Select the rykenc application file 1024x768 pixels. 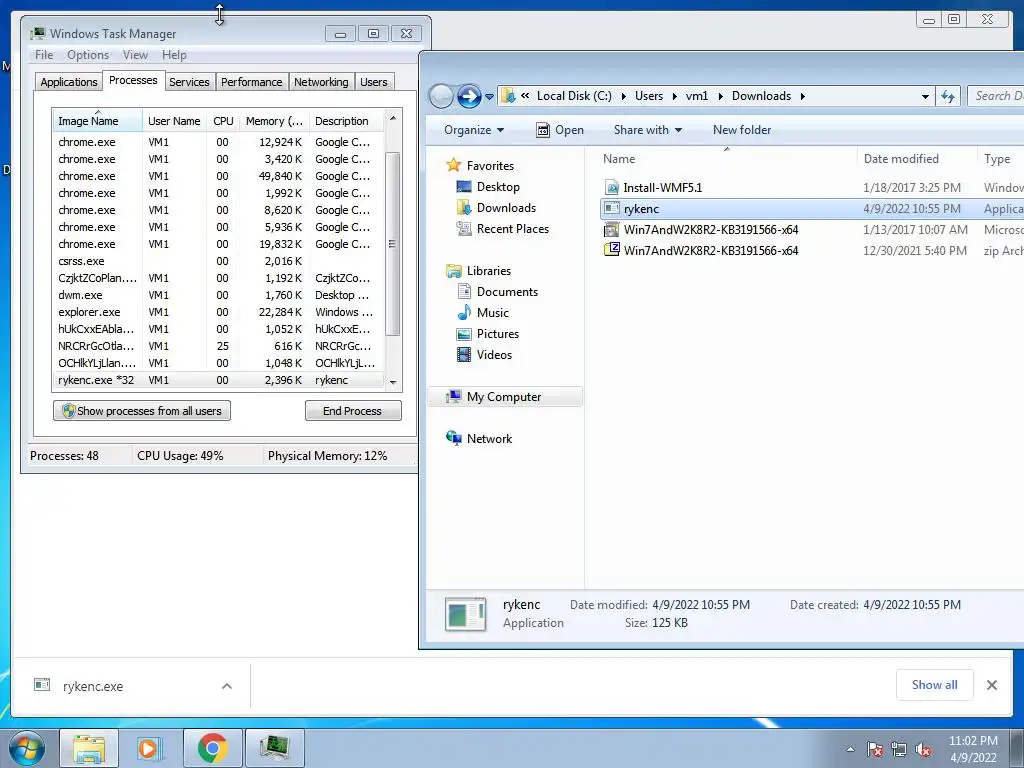coord(641,209)
